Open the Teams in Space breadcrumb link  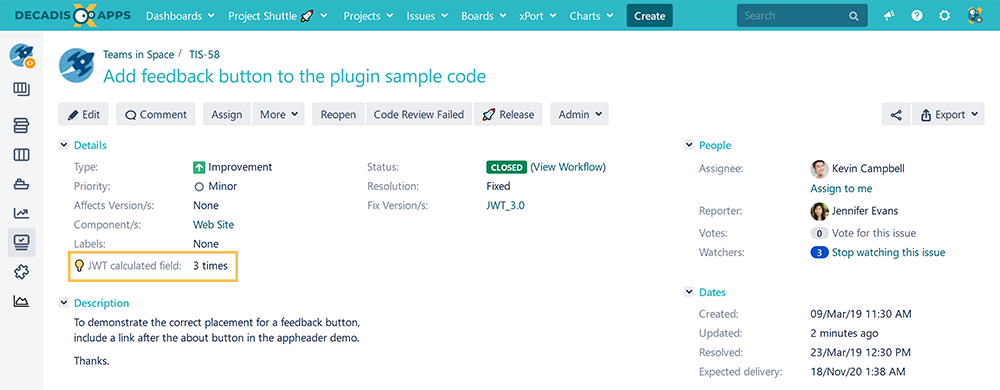138,55
